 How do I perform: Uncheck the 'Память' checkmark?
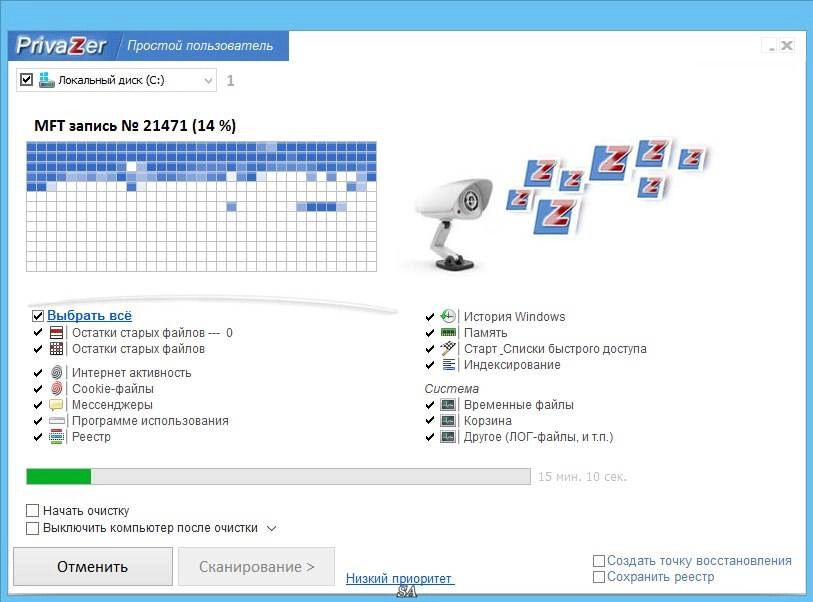(x=430, y=332)
